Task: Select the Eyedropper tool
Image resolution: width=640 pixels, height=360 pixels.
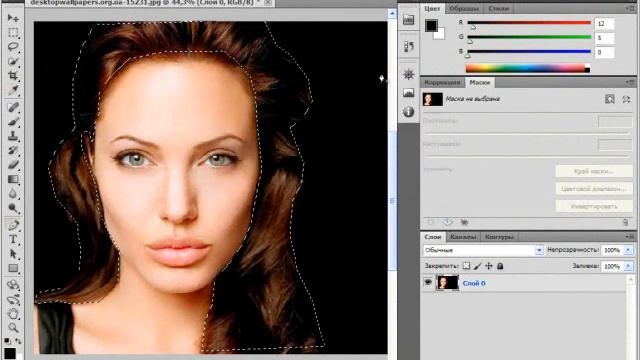Action: [x=13, y=90]
